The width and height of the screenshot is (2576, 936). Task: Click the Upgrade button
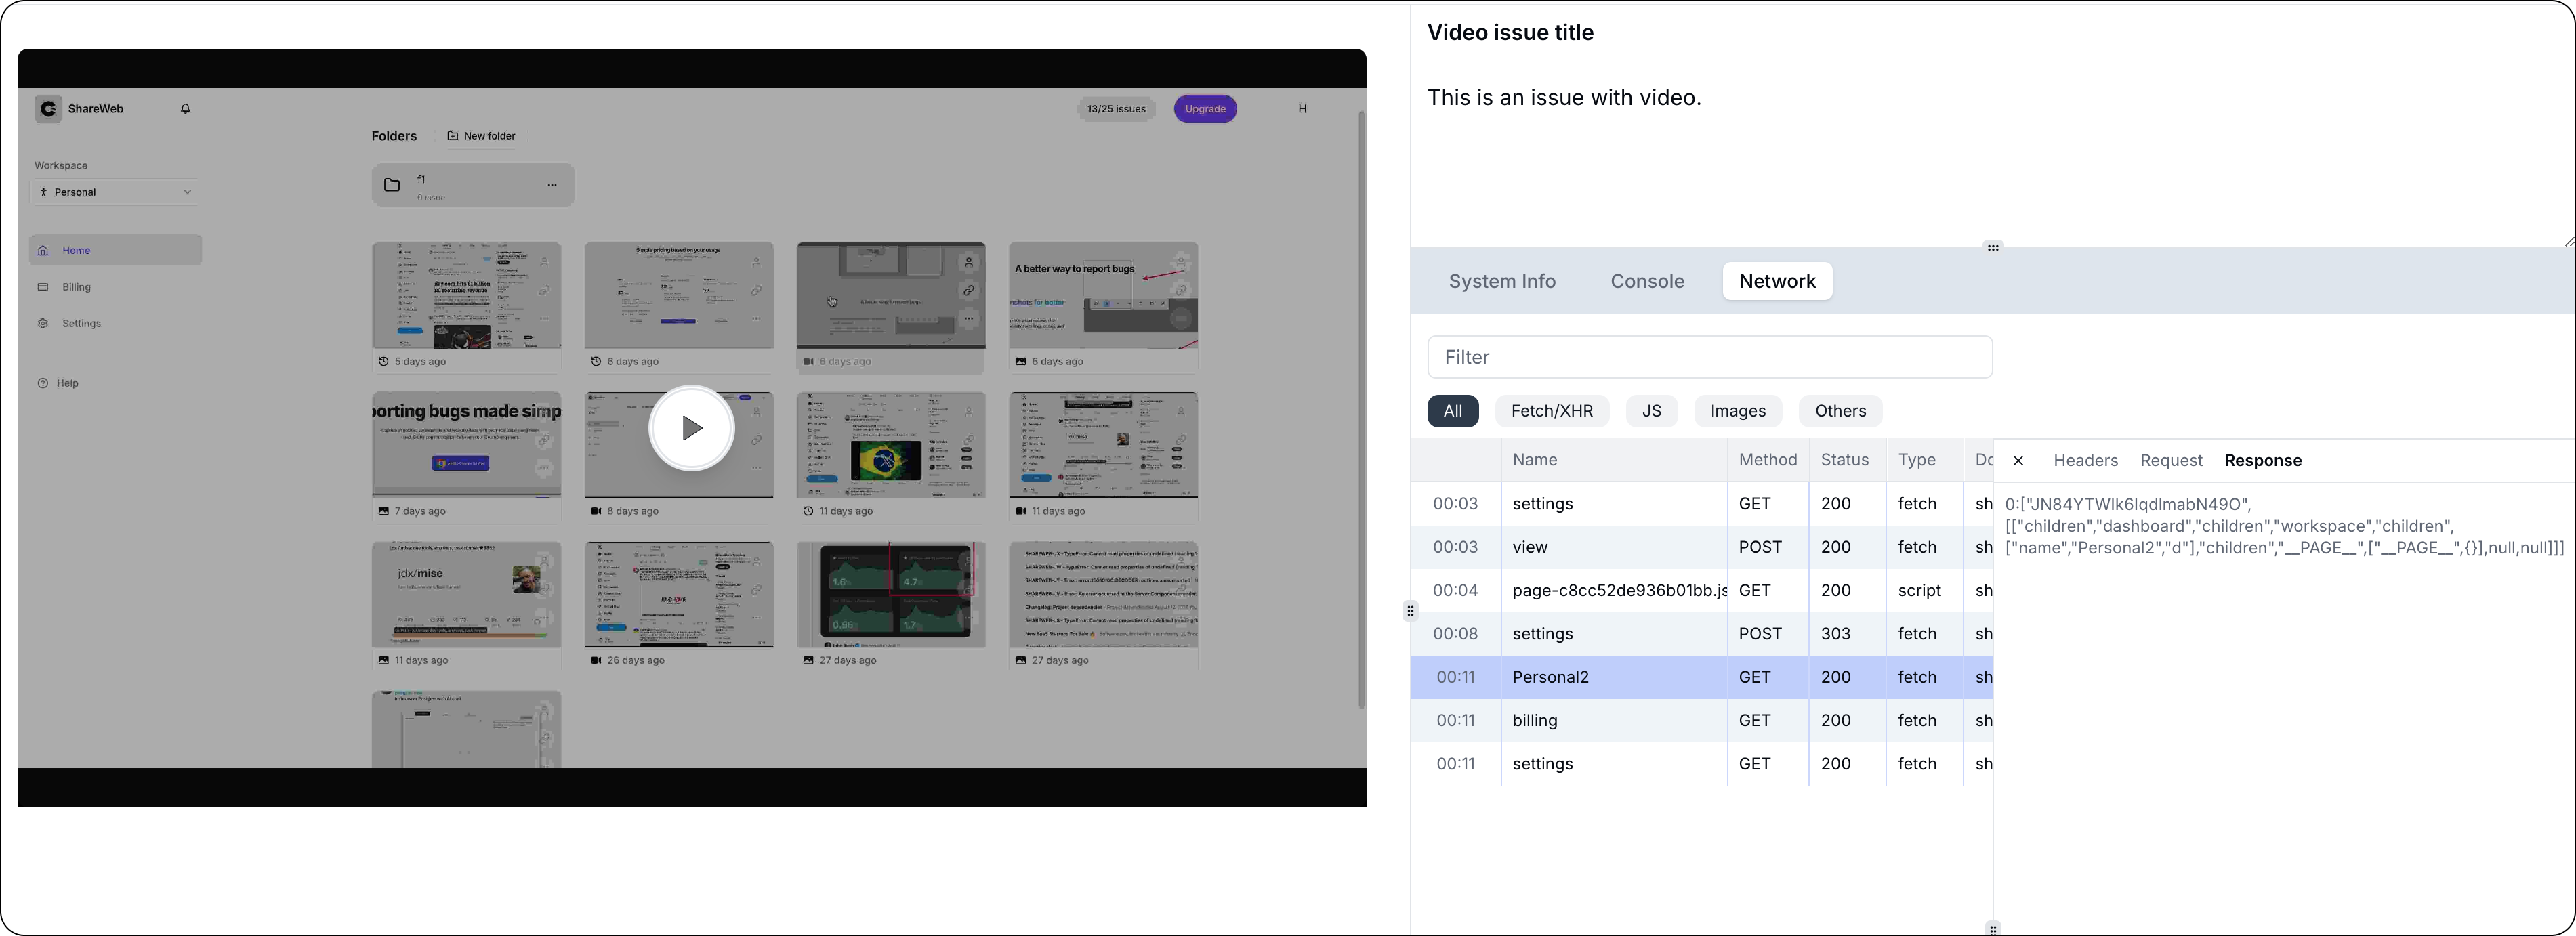point(1203,108)
